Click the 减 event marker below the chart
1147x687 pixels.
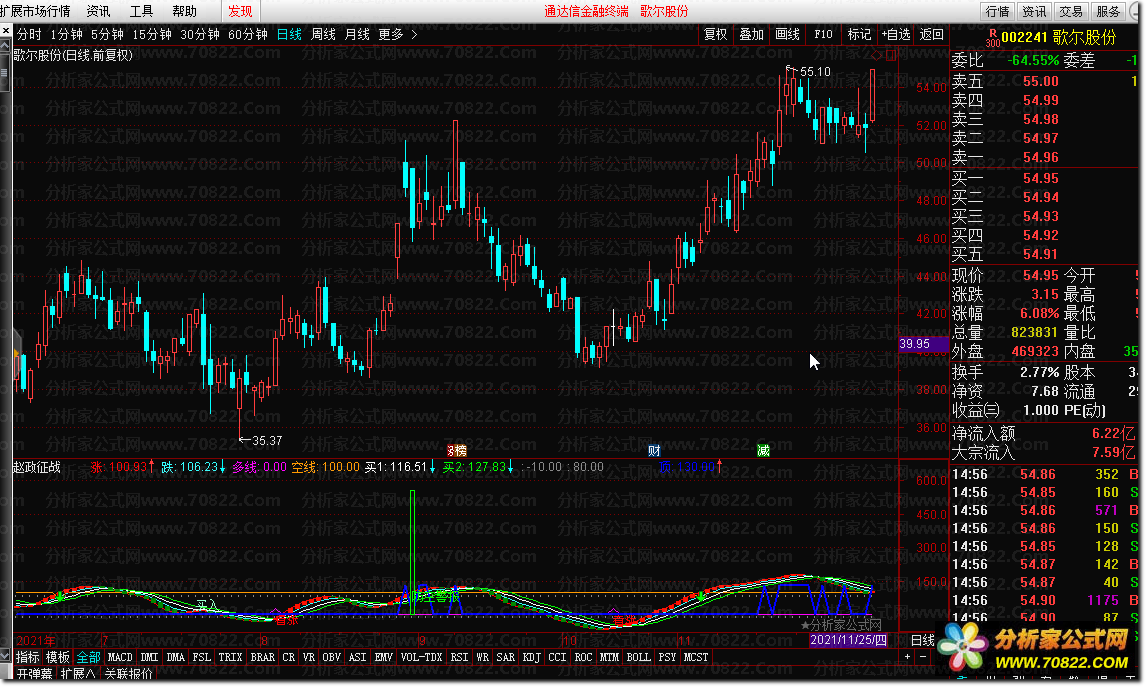(763, 451)
